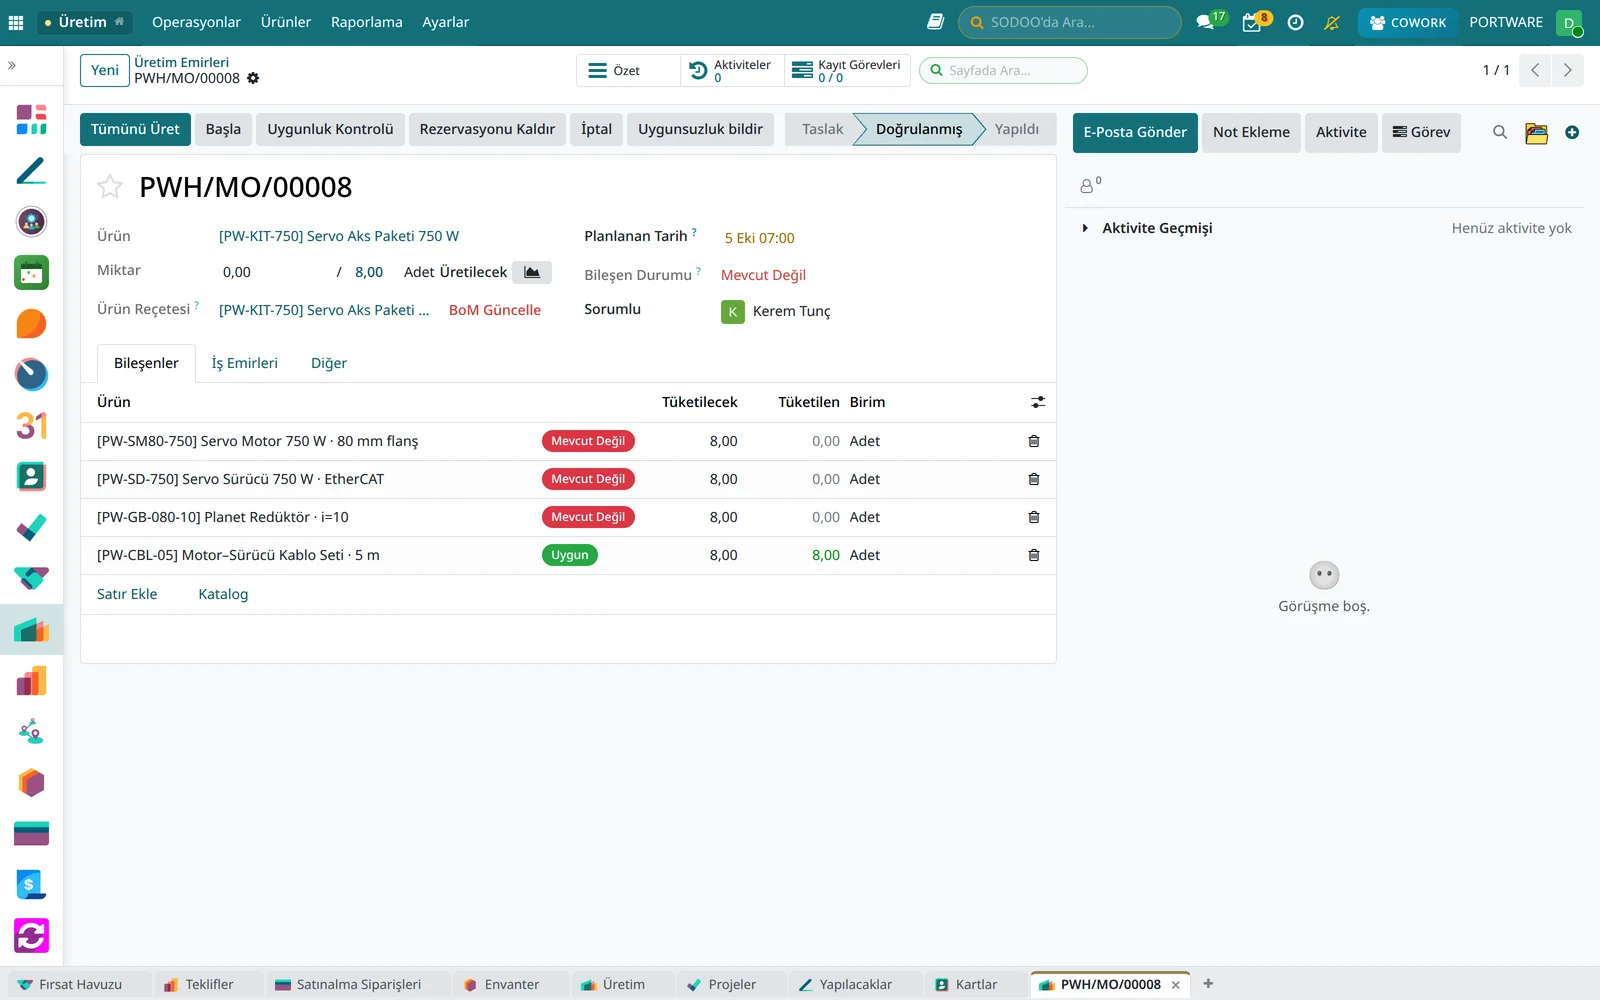Open the Ürünler menu

(286, 22)
